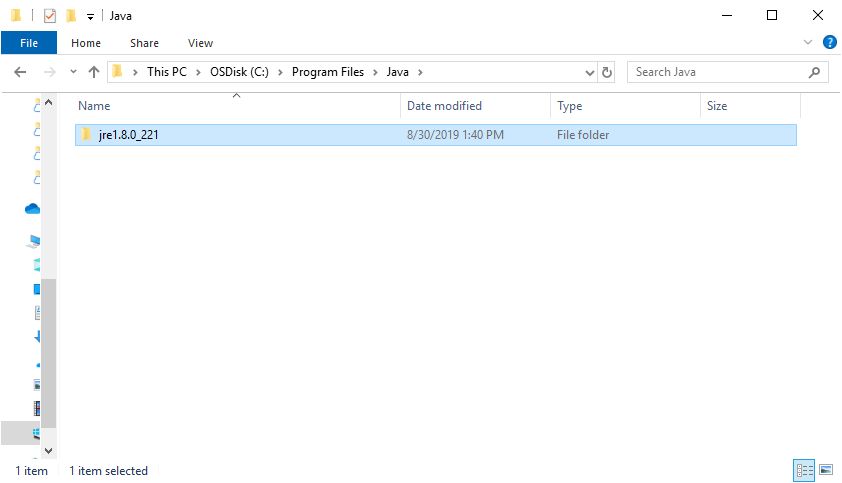Open Help with the question mark icon

pyautogui.click(x=829, y=43)
